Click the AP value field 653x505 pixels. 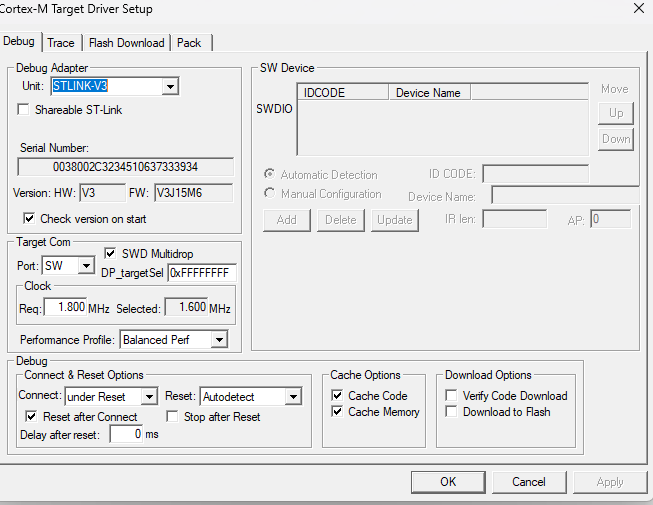611,219
